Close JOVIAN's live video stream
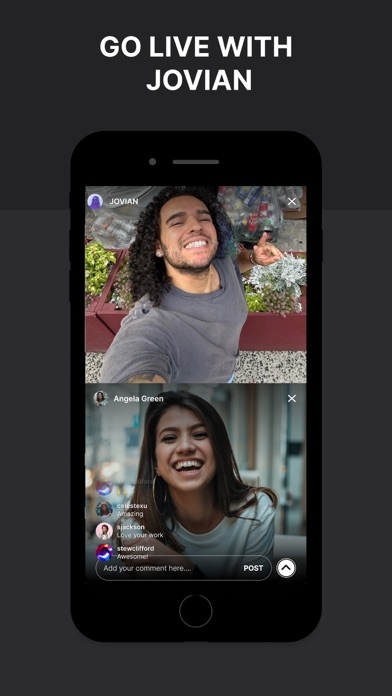This screenshot has height=696, width=392. click(x=292, y=202)
